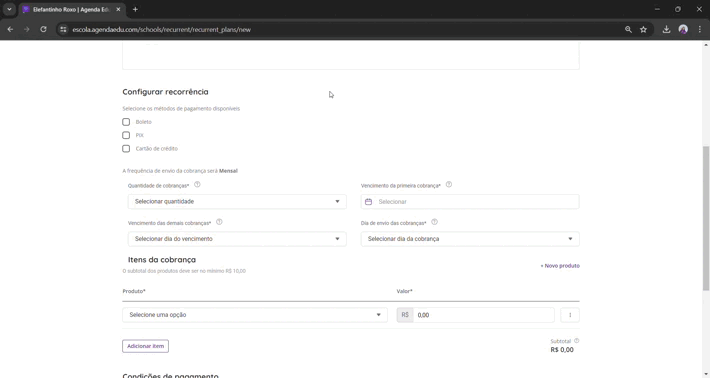Viewport: 710px width, 378px height.
Task: Go back to the previous page
Action: coord(10,29)
